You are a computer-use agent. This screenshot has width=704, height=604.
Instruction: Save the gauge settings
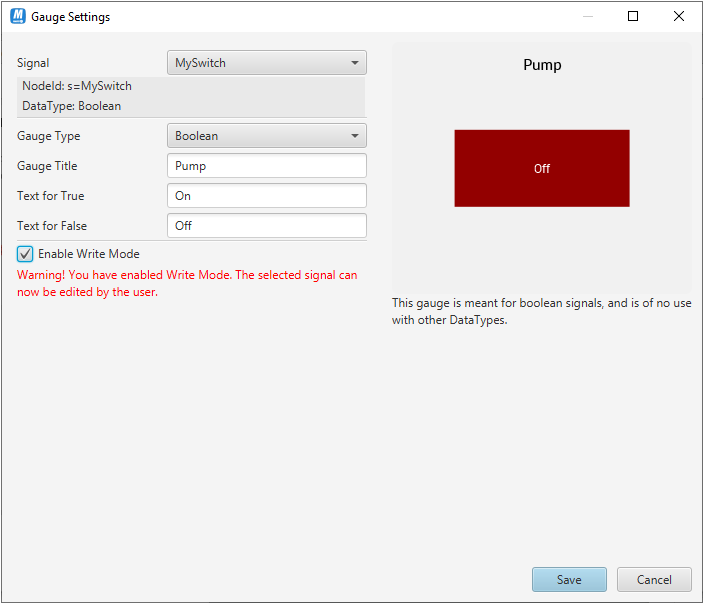[x=569, y=579]
